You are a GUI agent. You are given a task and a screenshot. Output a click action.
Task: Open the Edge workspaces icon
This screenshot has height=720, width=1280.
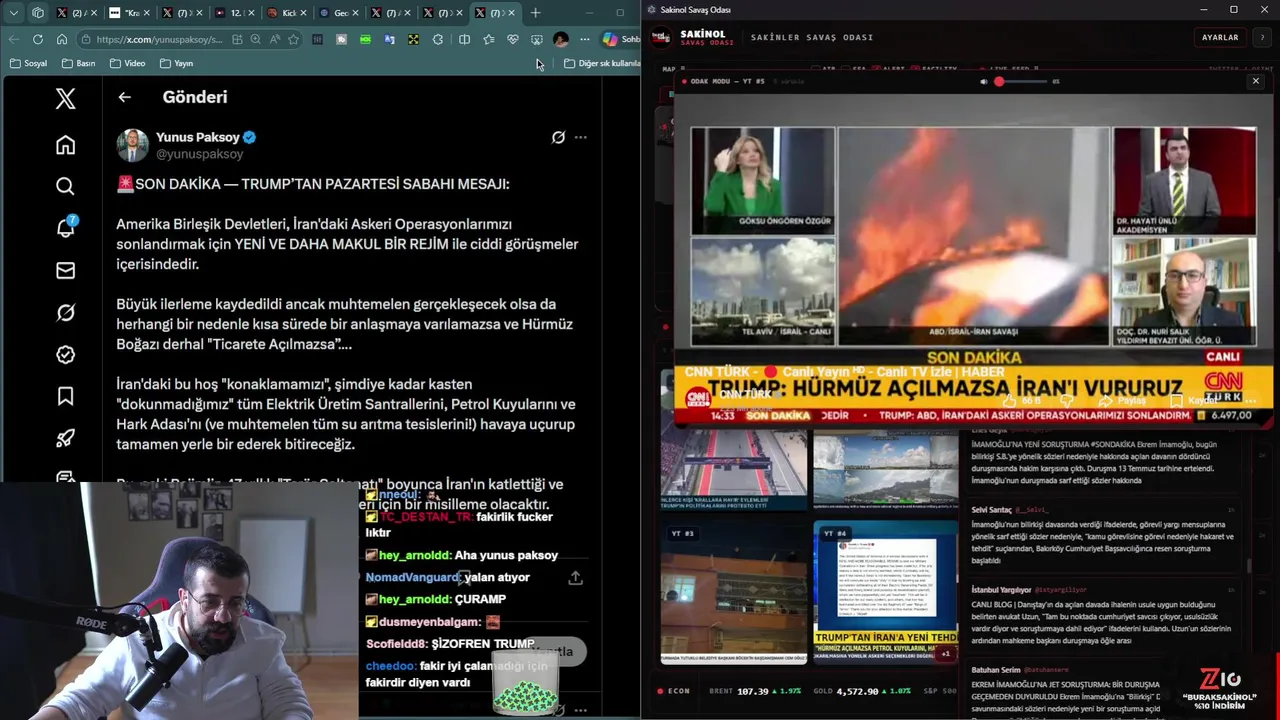click(38, 13)
